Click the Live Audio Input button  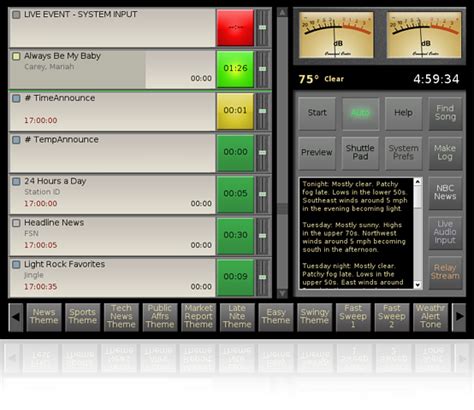445,232
